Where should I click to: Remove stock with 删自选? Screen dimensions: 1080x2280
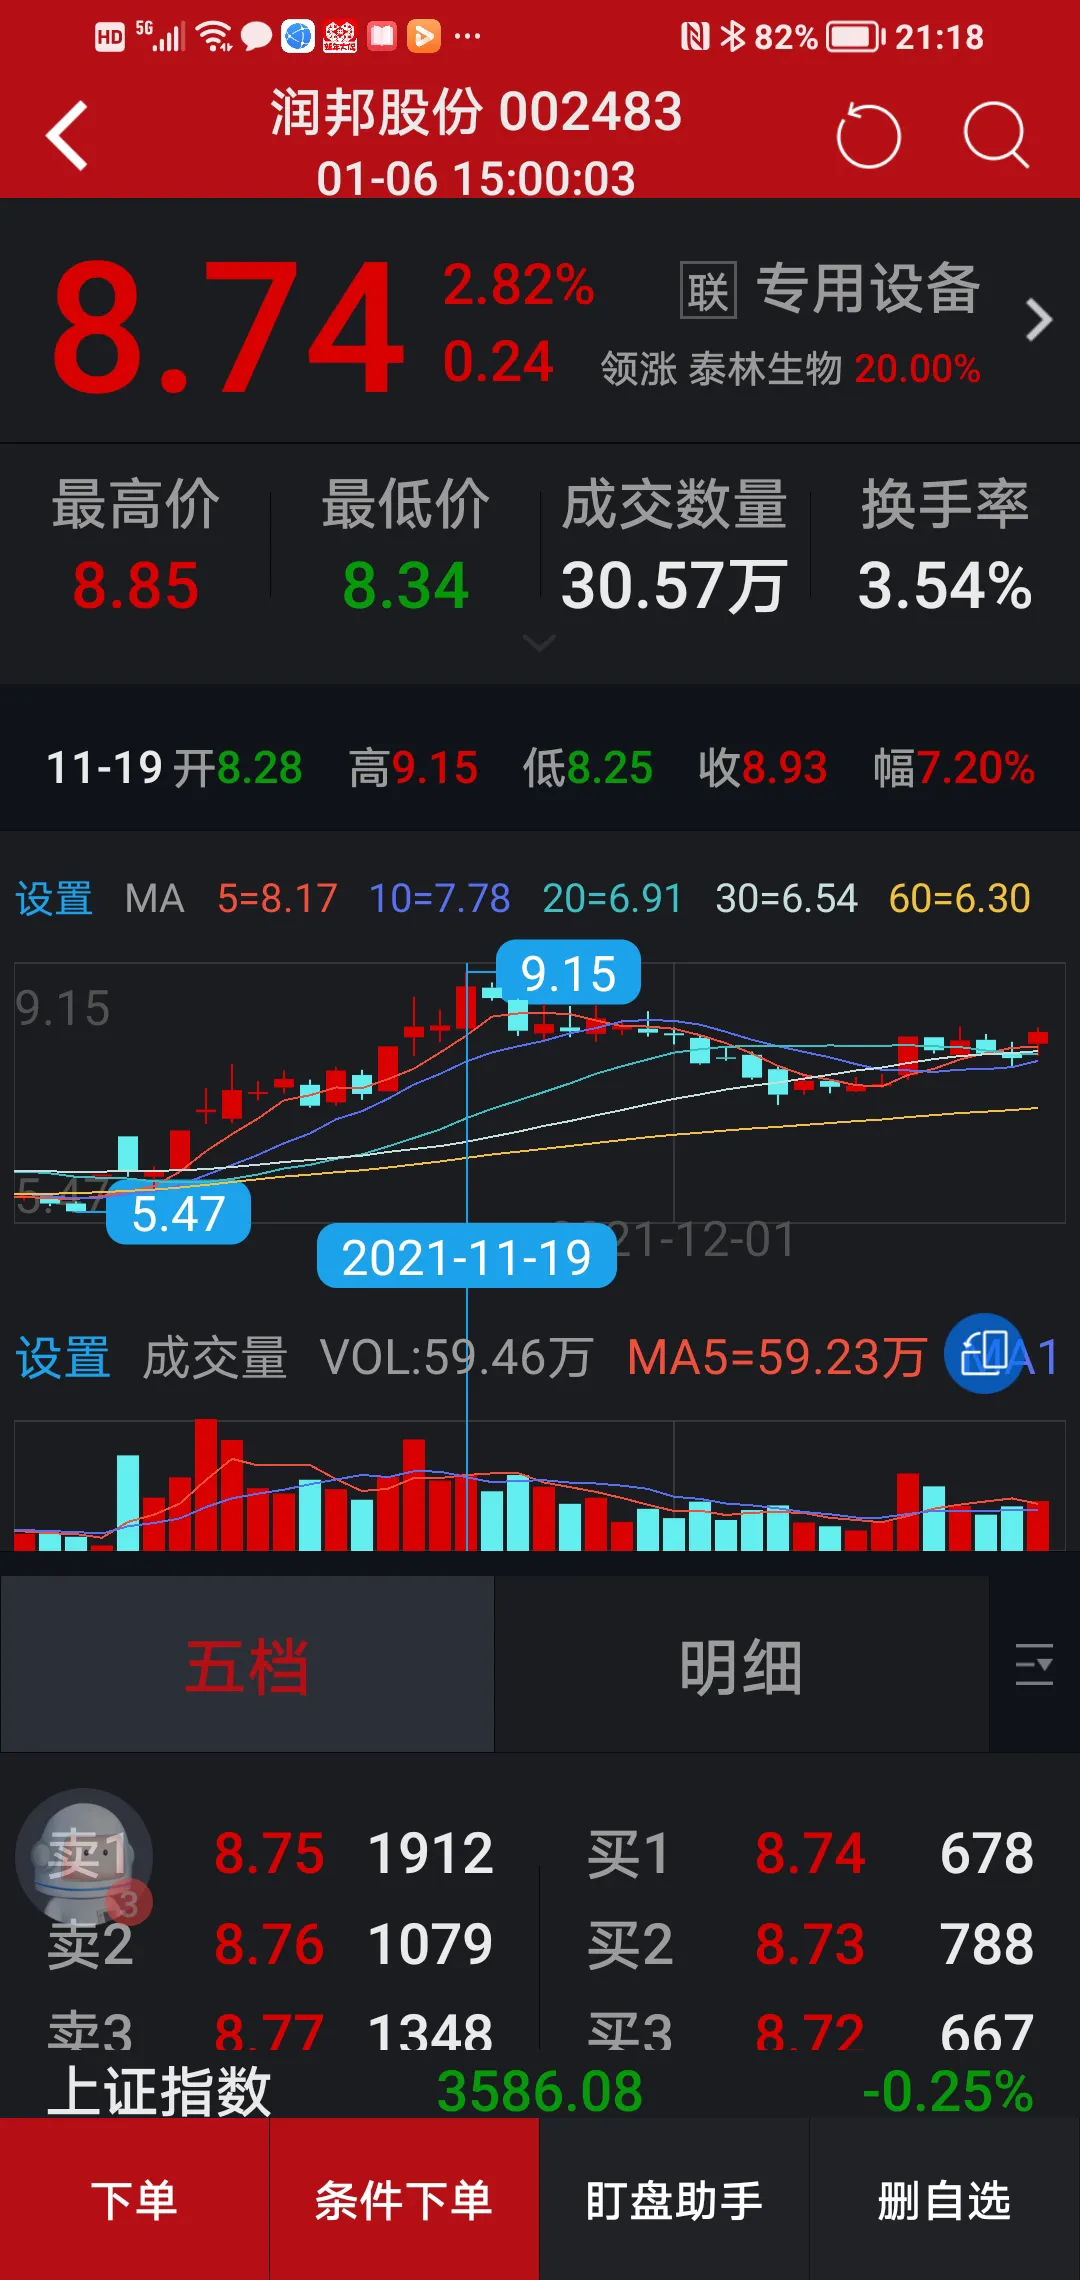[944, 2200]
